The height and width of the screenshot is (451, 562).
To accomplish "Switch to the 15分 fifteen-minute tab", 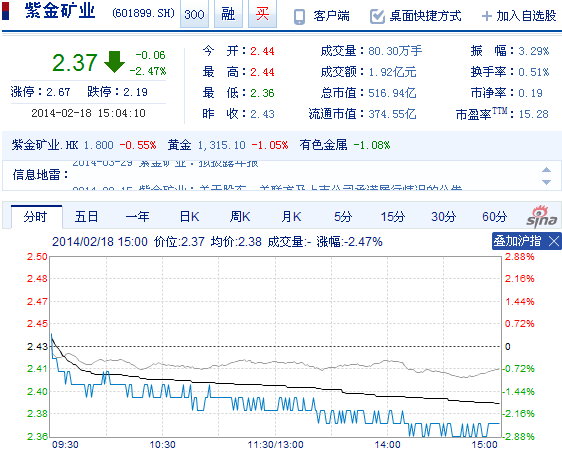I will pyautogui.click(x=392, y=217).
